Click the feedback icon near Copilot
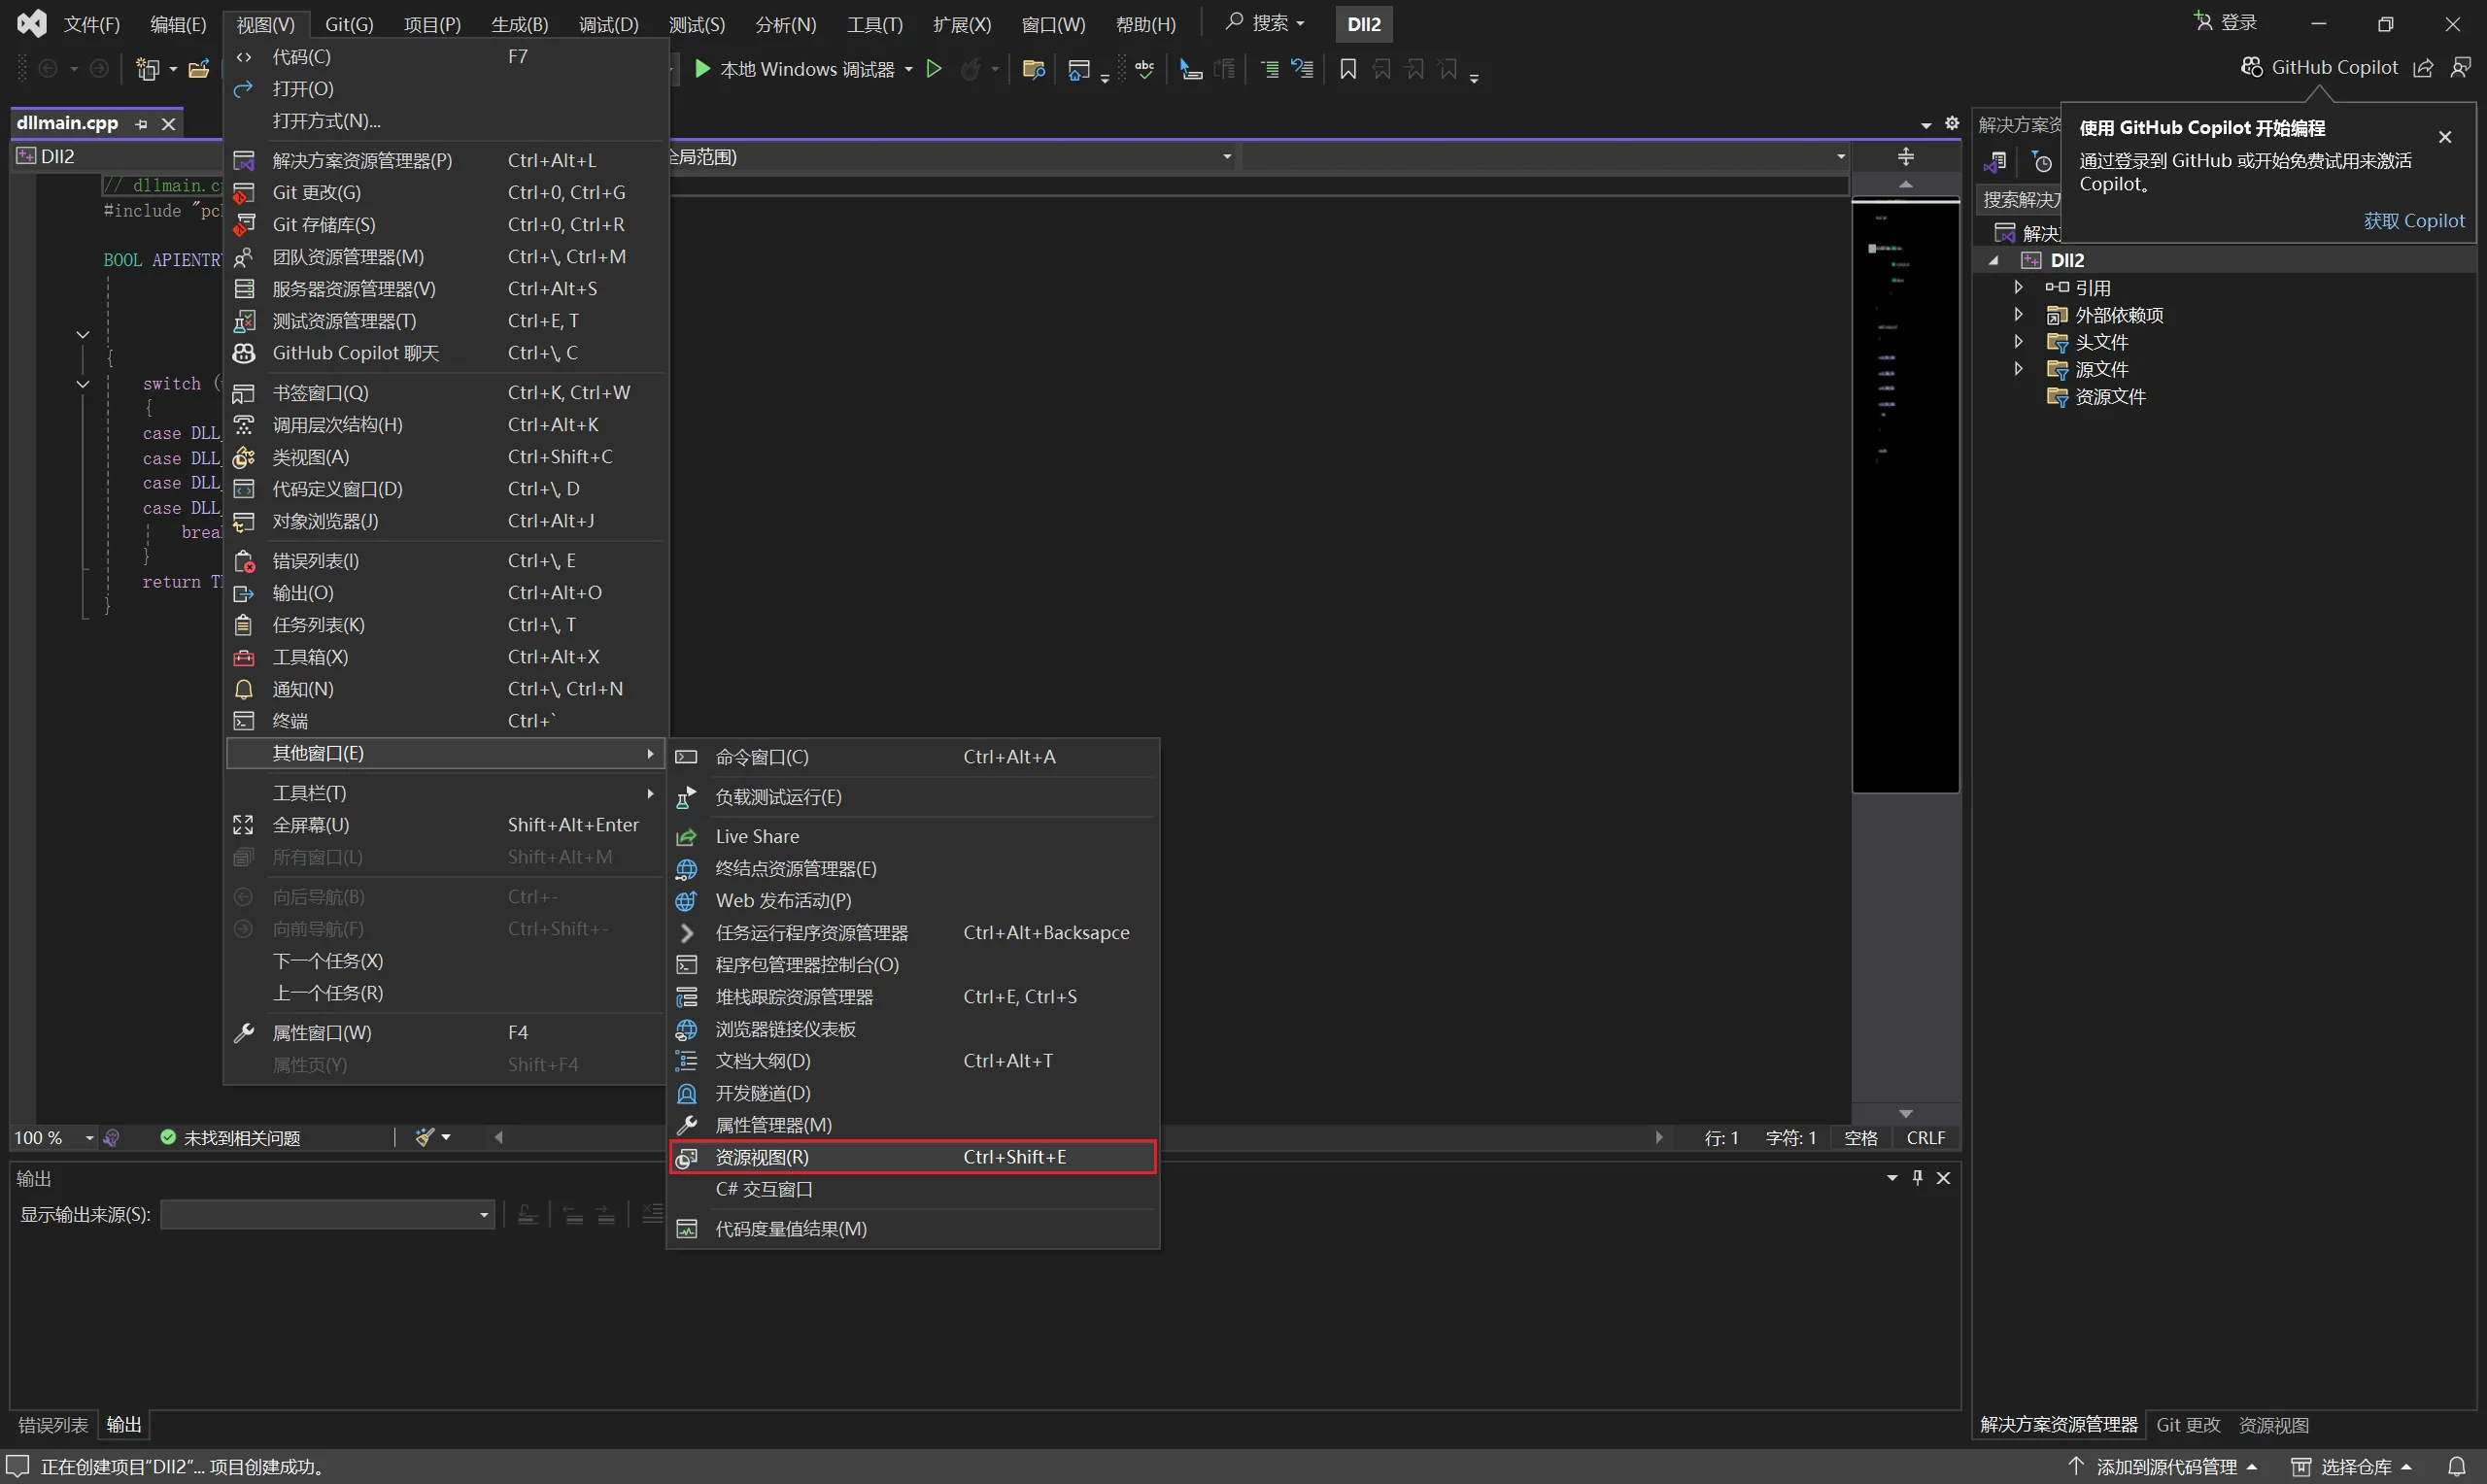2487x1484 pixels. [x=2460, y=67]
